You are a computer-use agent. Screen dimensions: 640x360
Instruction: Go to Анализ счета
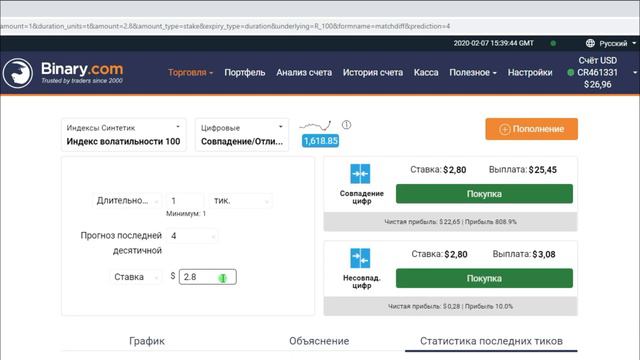coord(304,73)
